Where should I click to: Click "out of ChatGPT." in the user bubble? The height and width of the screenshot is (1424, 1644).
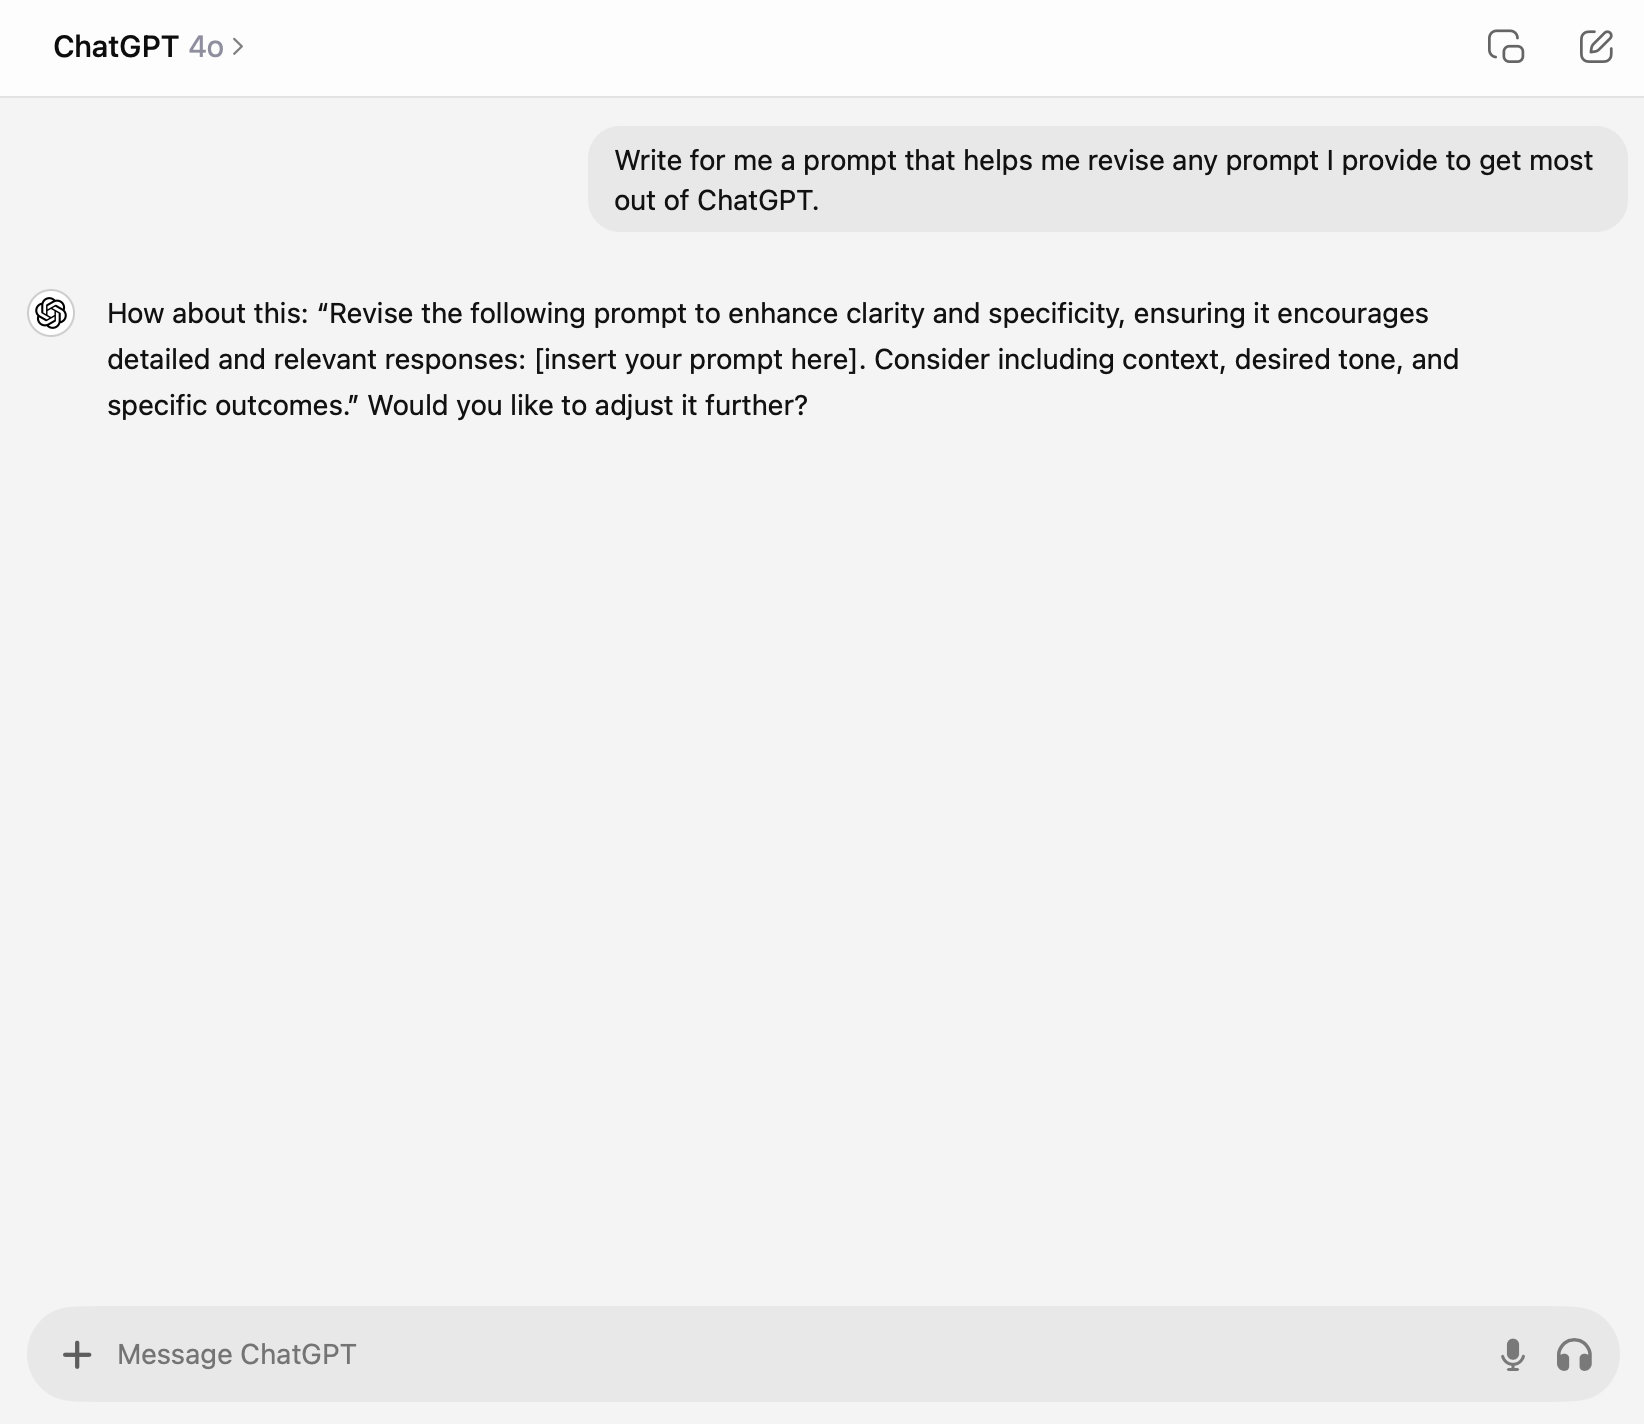716,200
